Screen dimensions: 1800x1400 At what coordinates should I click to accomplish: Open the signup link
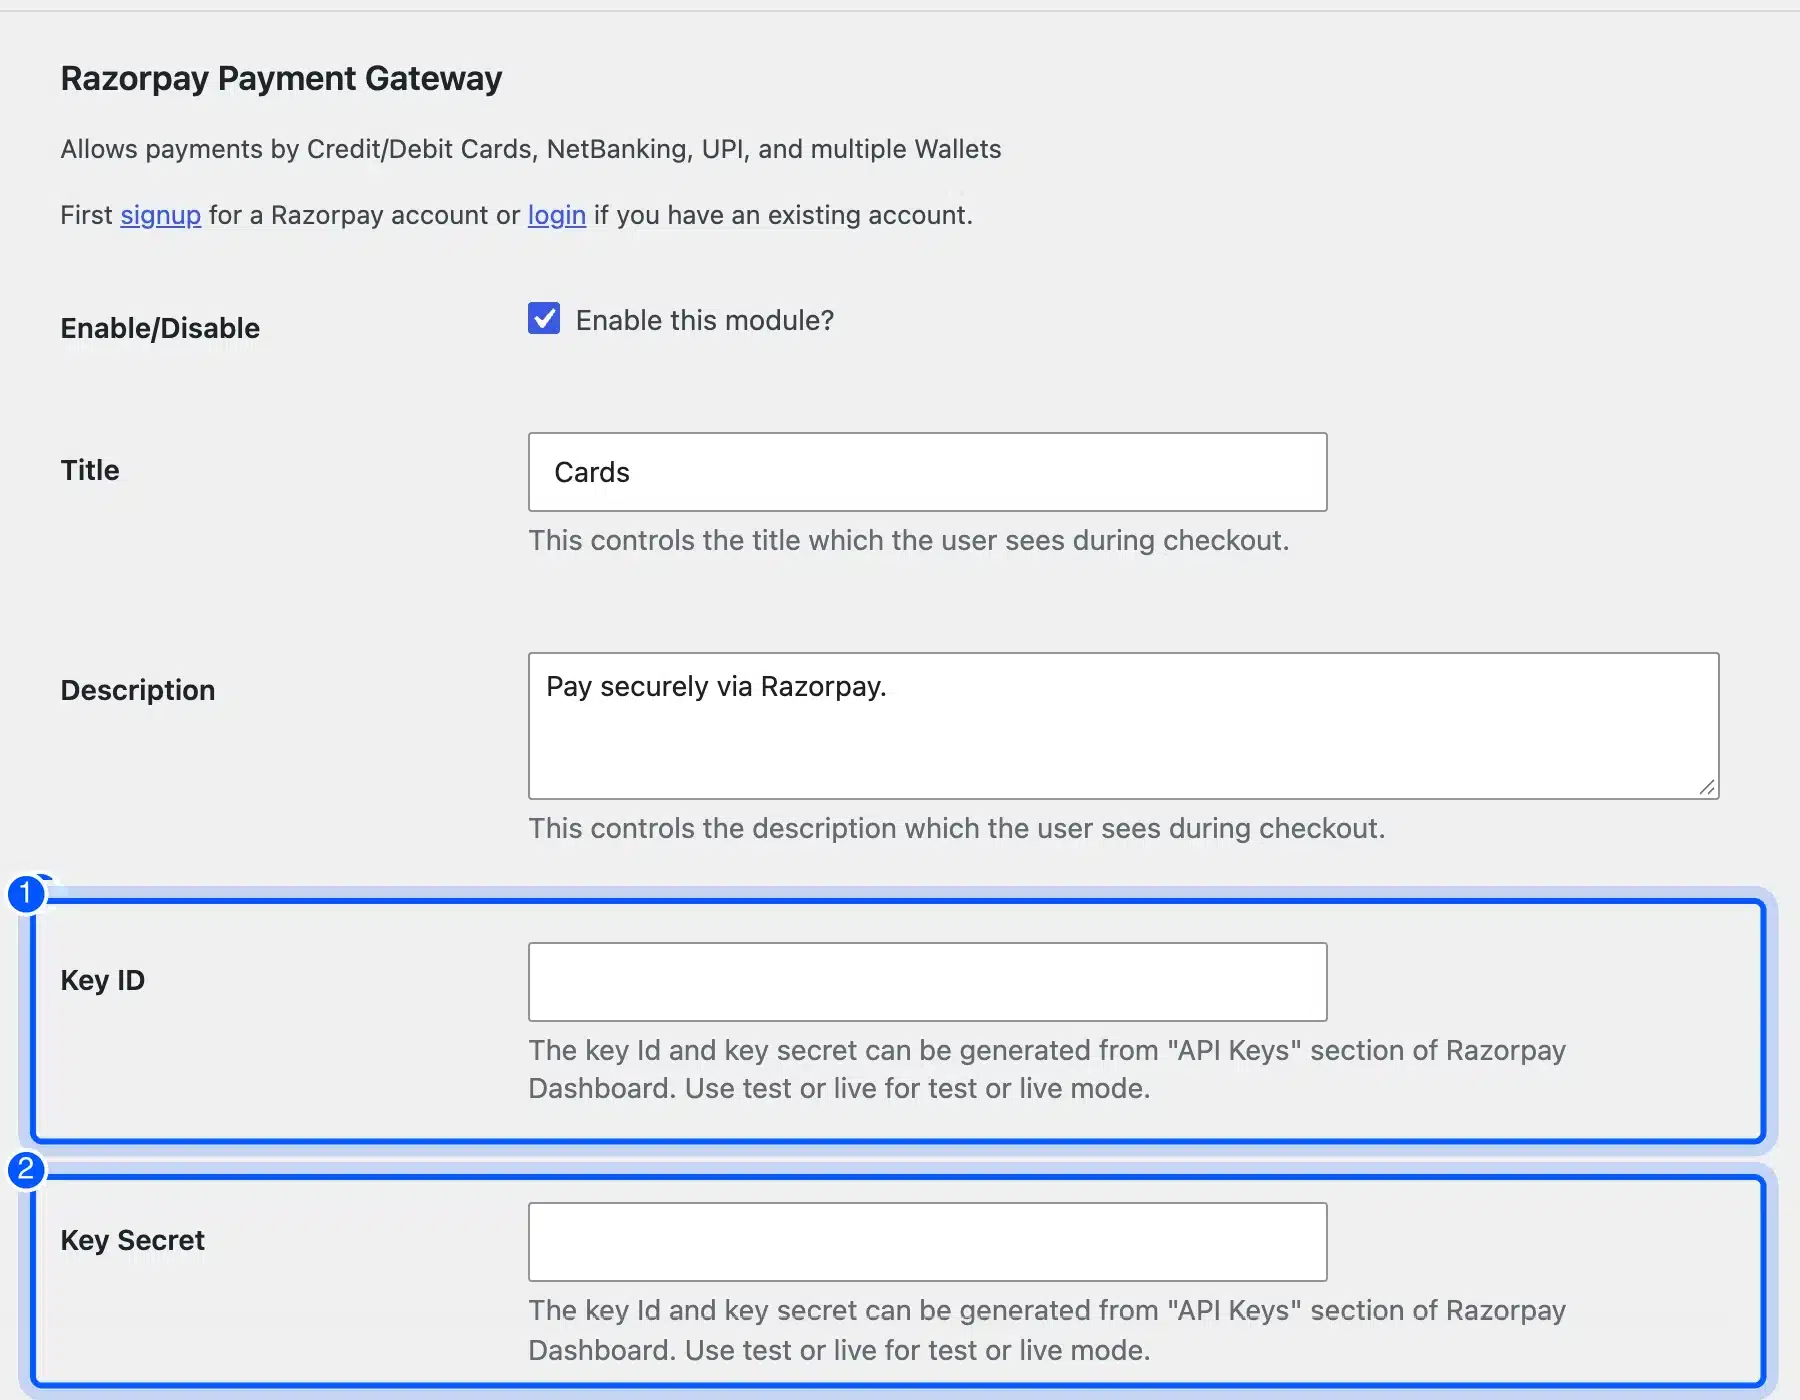[161, 215]
